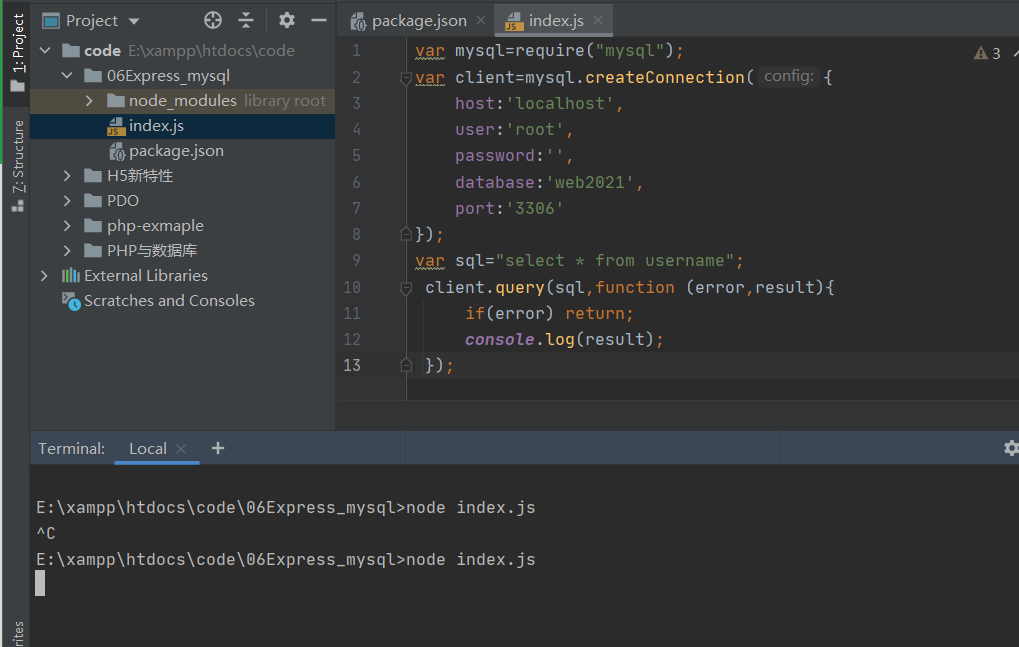Hide the Project panel with minus icon
The width and height of the screenshot is (1019, 647).
click(x=318, y=20)
